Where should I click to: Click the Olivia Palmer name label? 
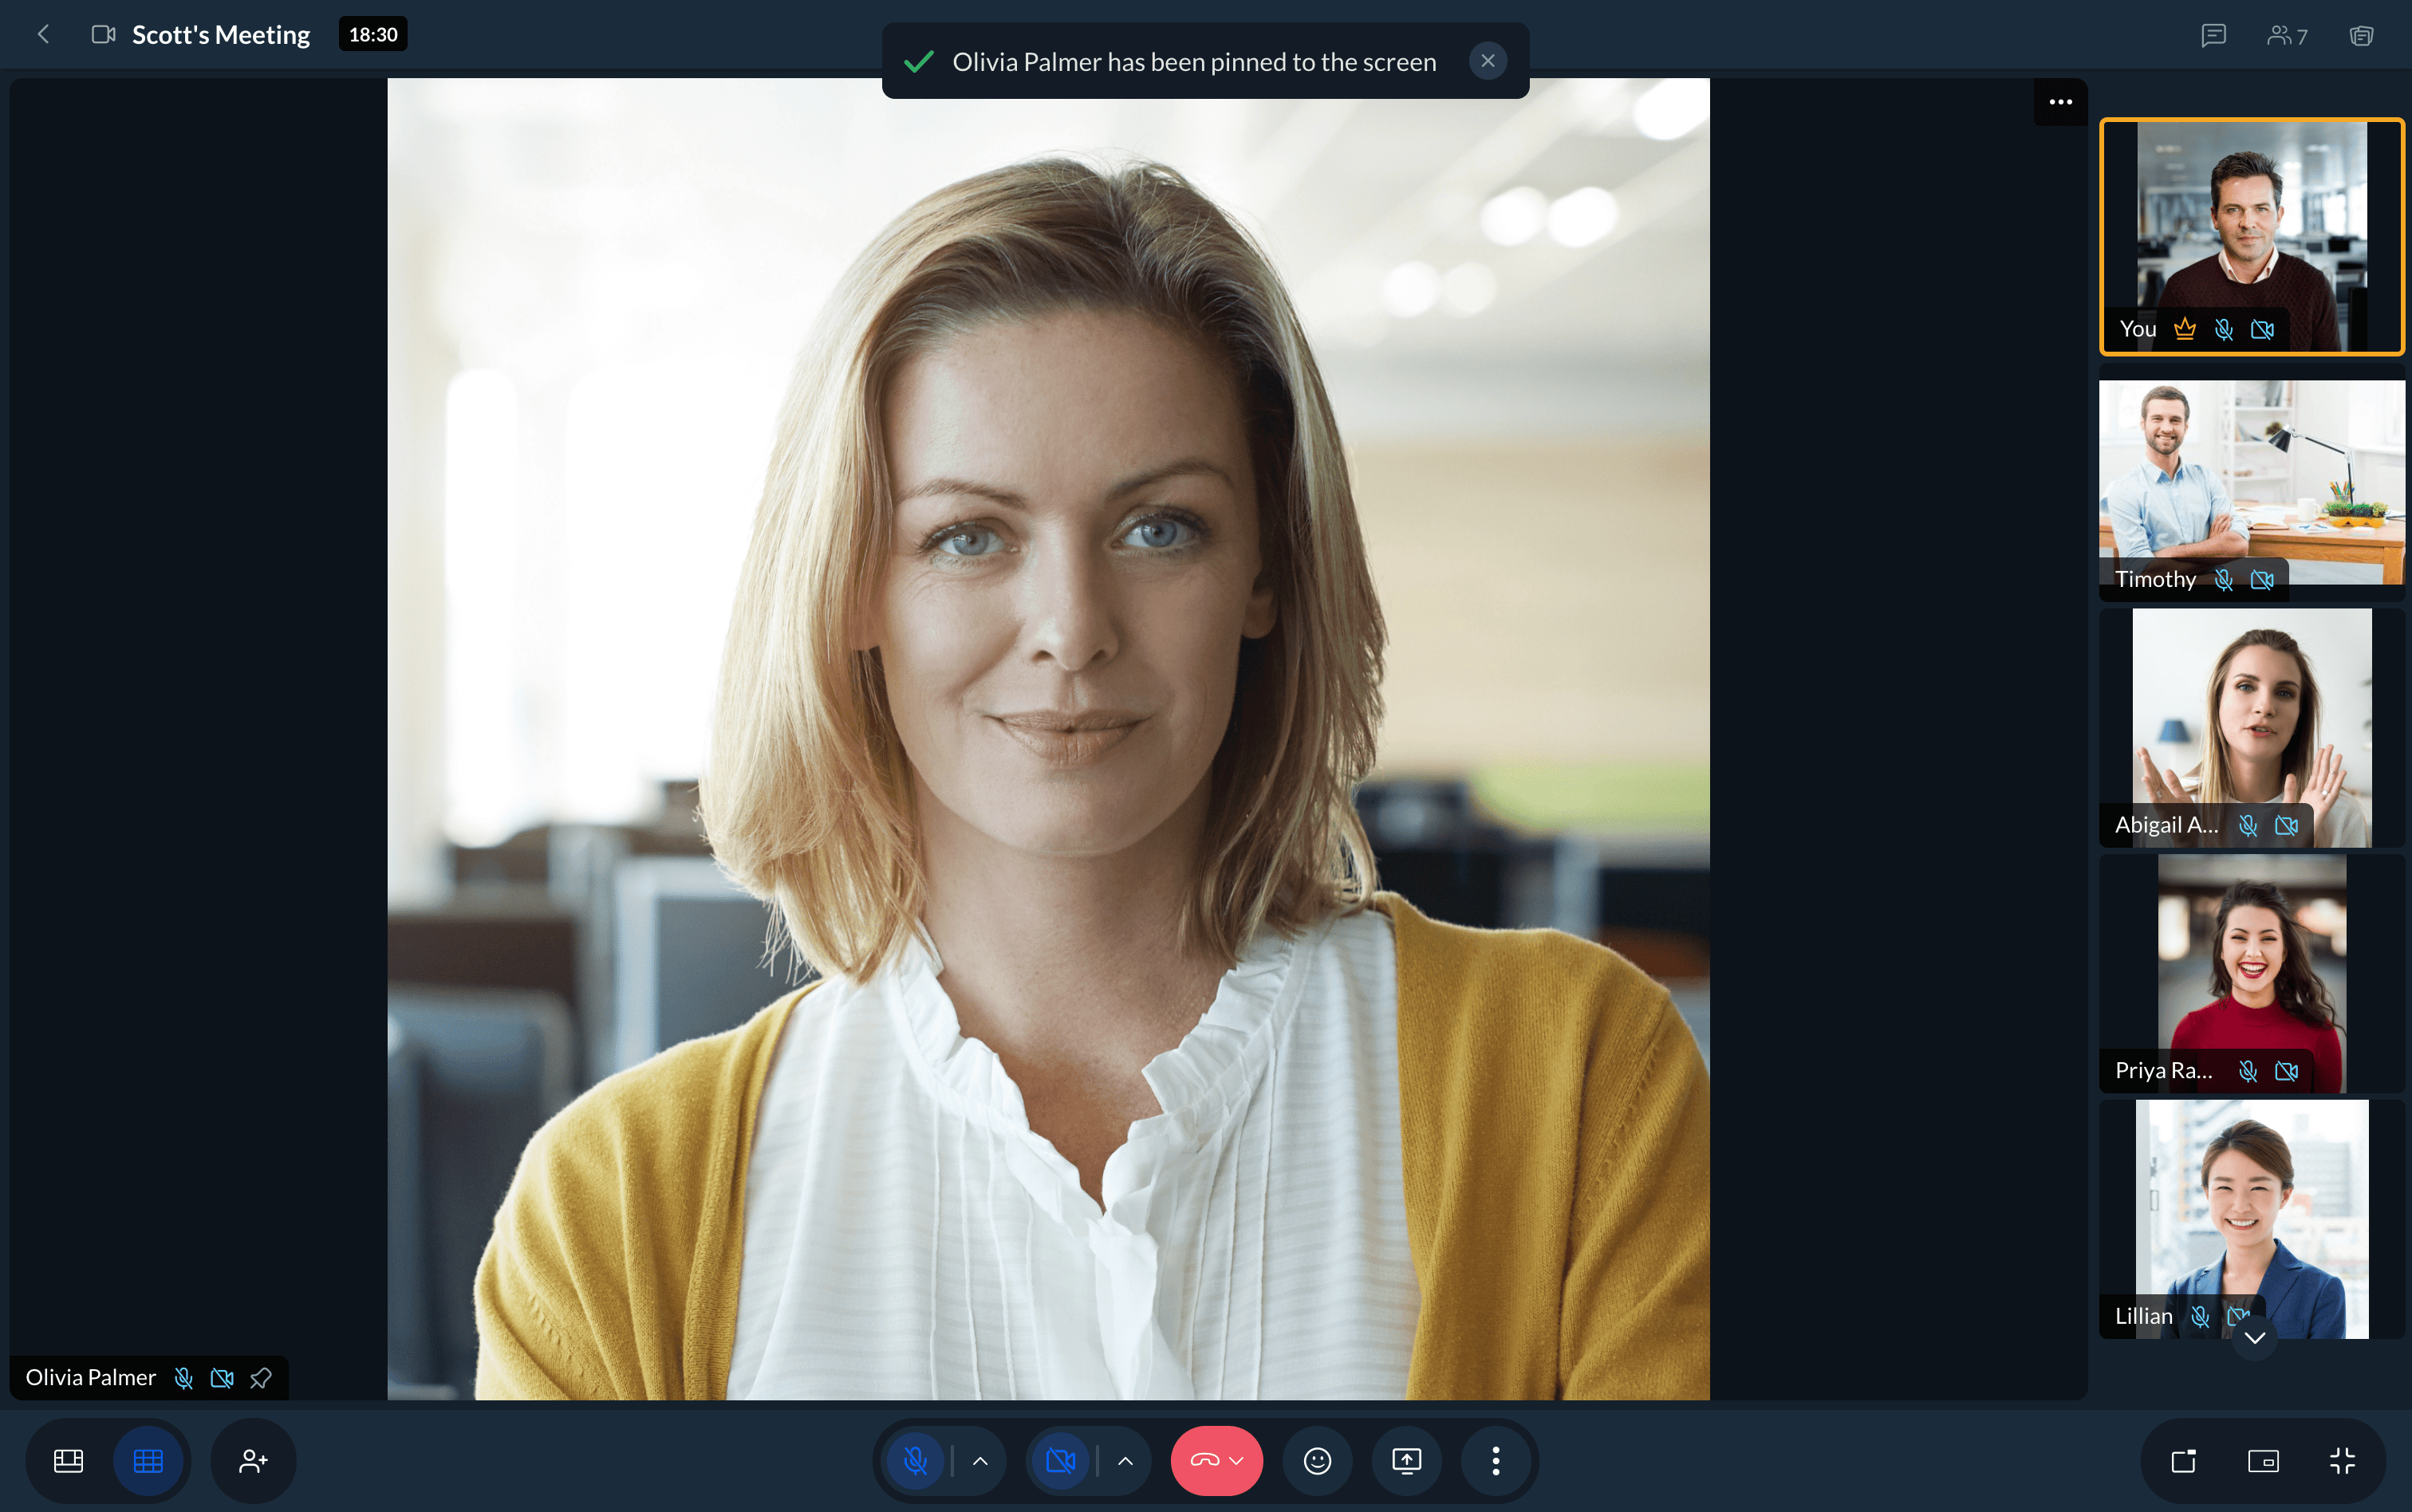pyautogui.click(x=91, y=1378)
